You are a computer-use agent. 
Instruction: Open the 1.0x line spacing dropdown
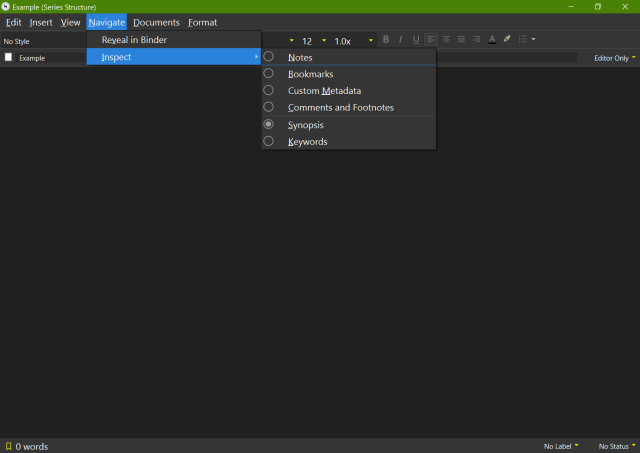[x=353, y=41]
